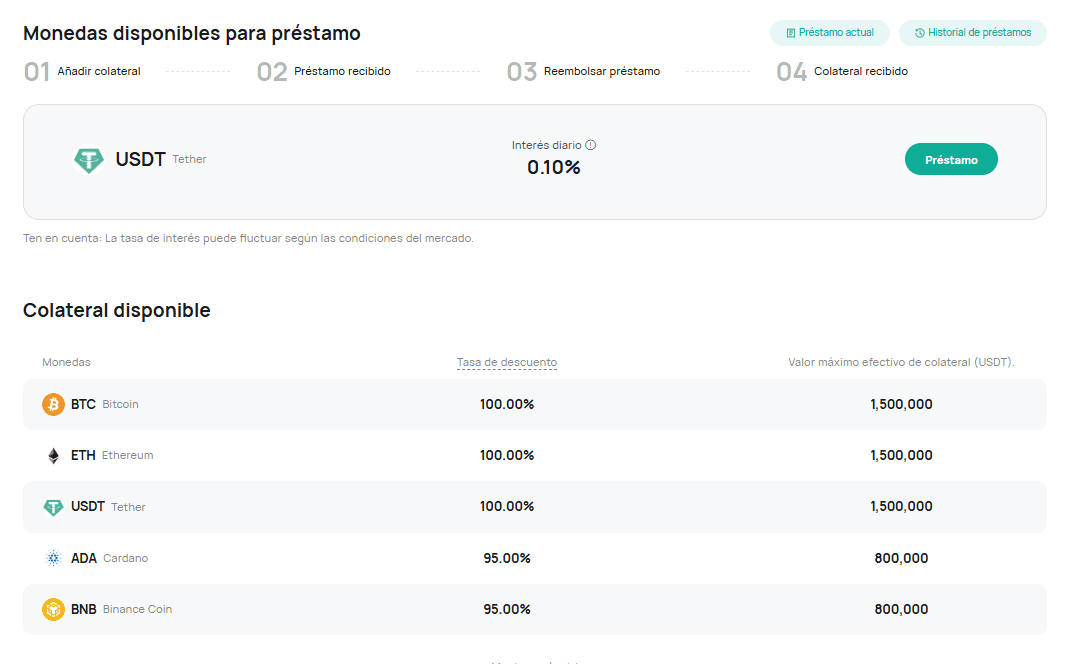The width and height of the screenshot is (1073, 664).
Task: Open Historial de préstamos
Action: 972,33
